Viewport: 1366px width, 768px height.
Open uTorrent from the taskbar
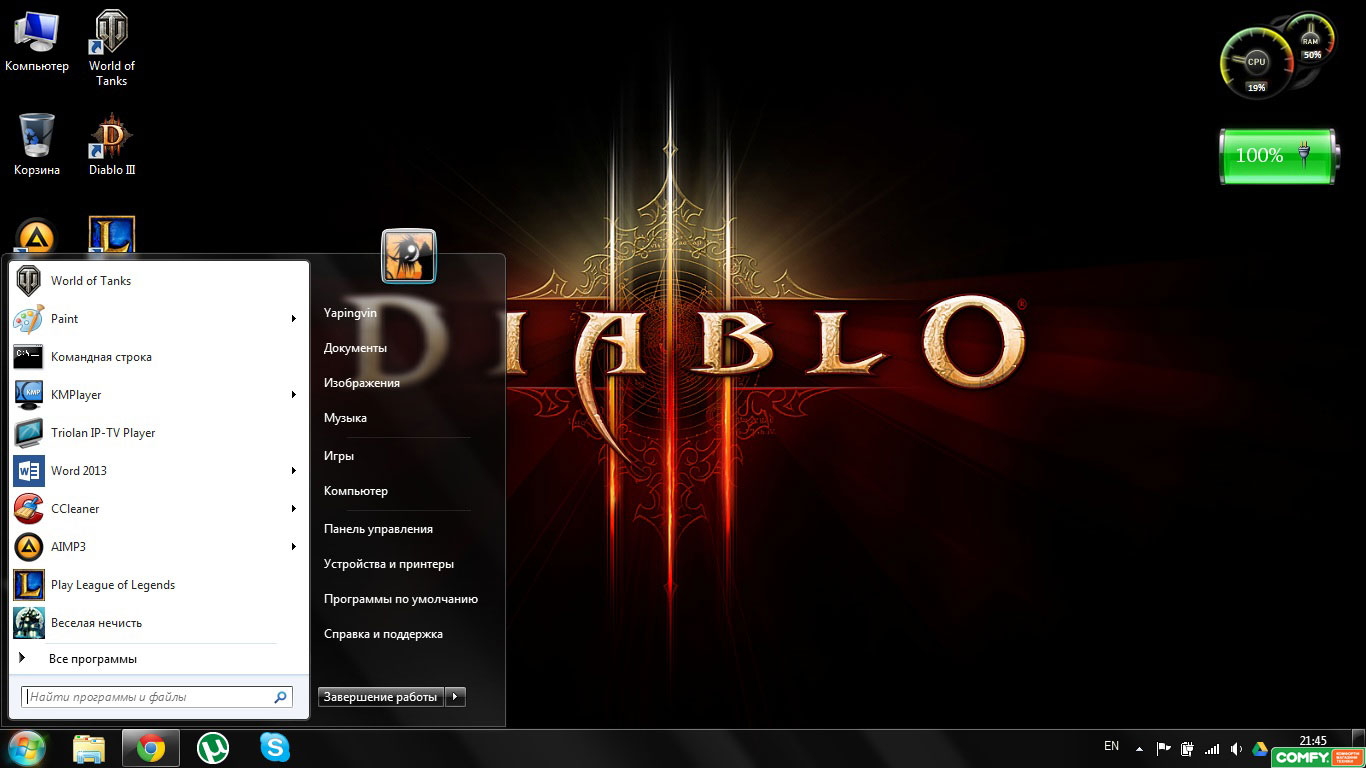(213, 748)
